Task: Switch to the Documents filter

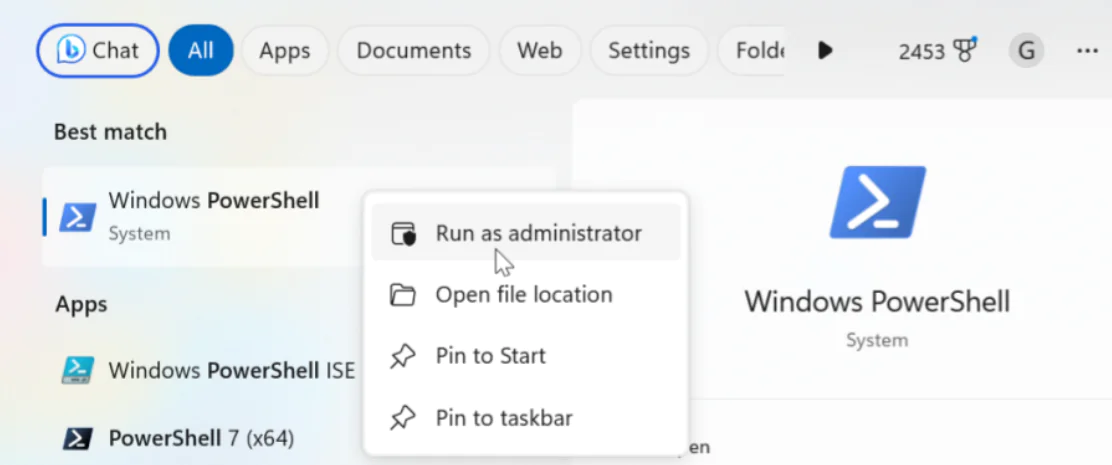Action: [413, 50]
